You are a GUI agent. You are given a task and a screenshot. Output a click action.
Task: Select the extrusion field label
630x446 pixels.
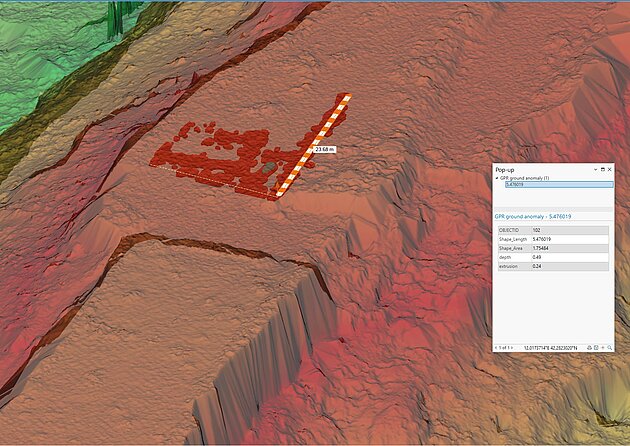508,266
